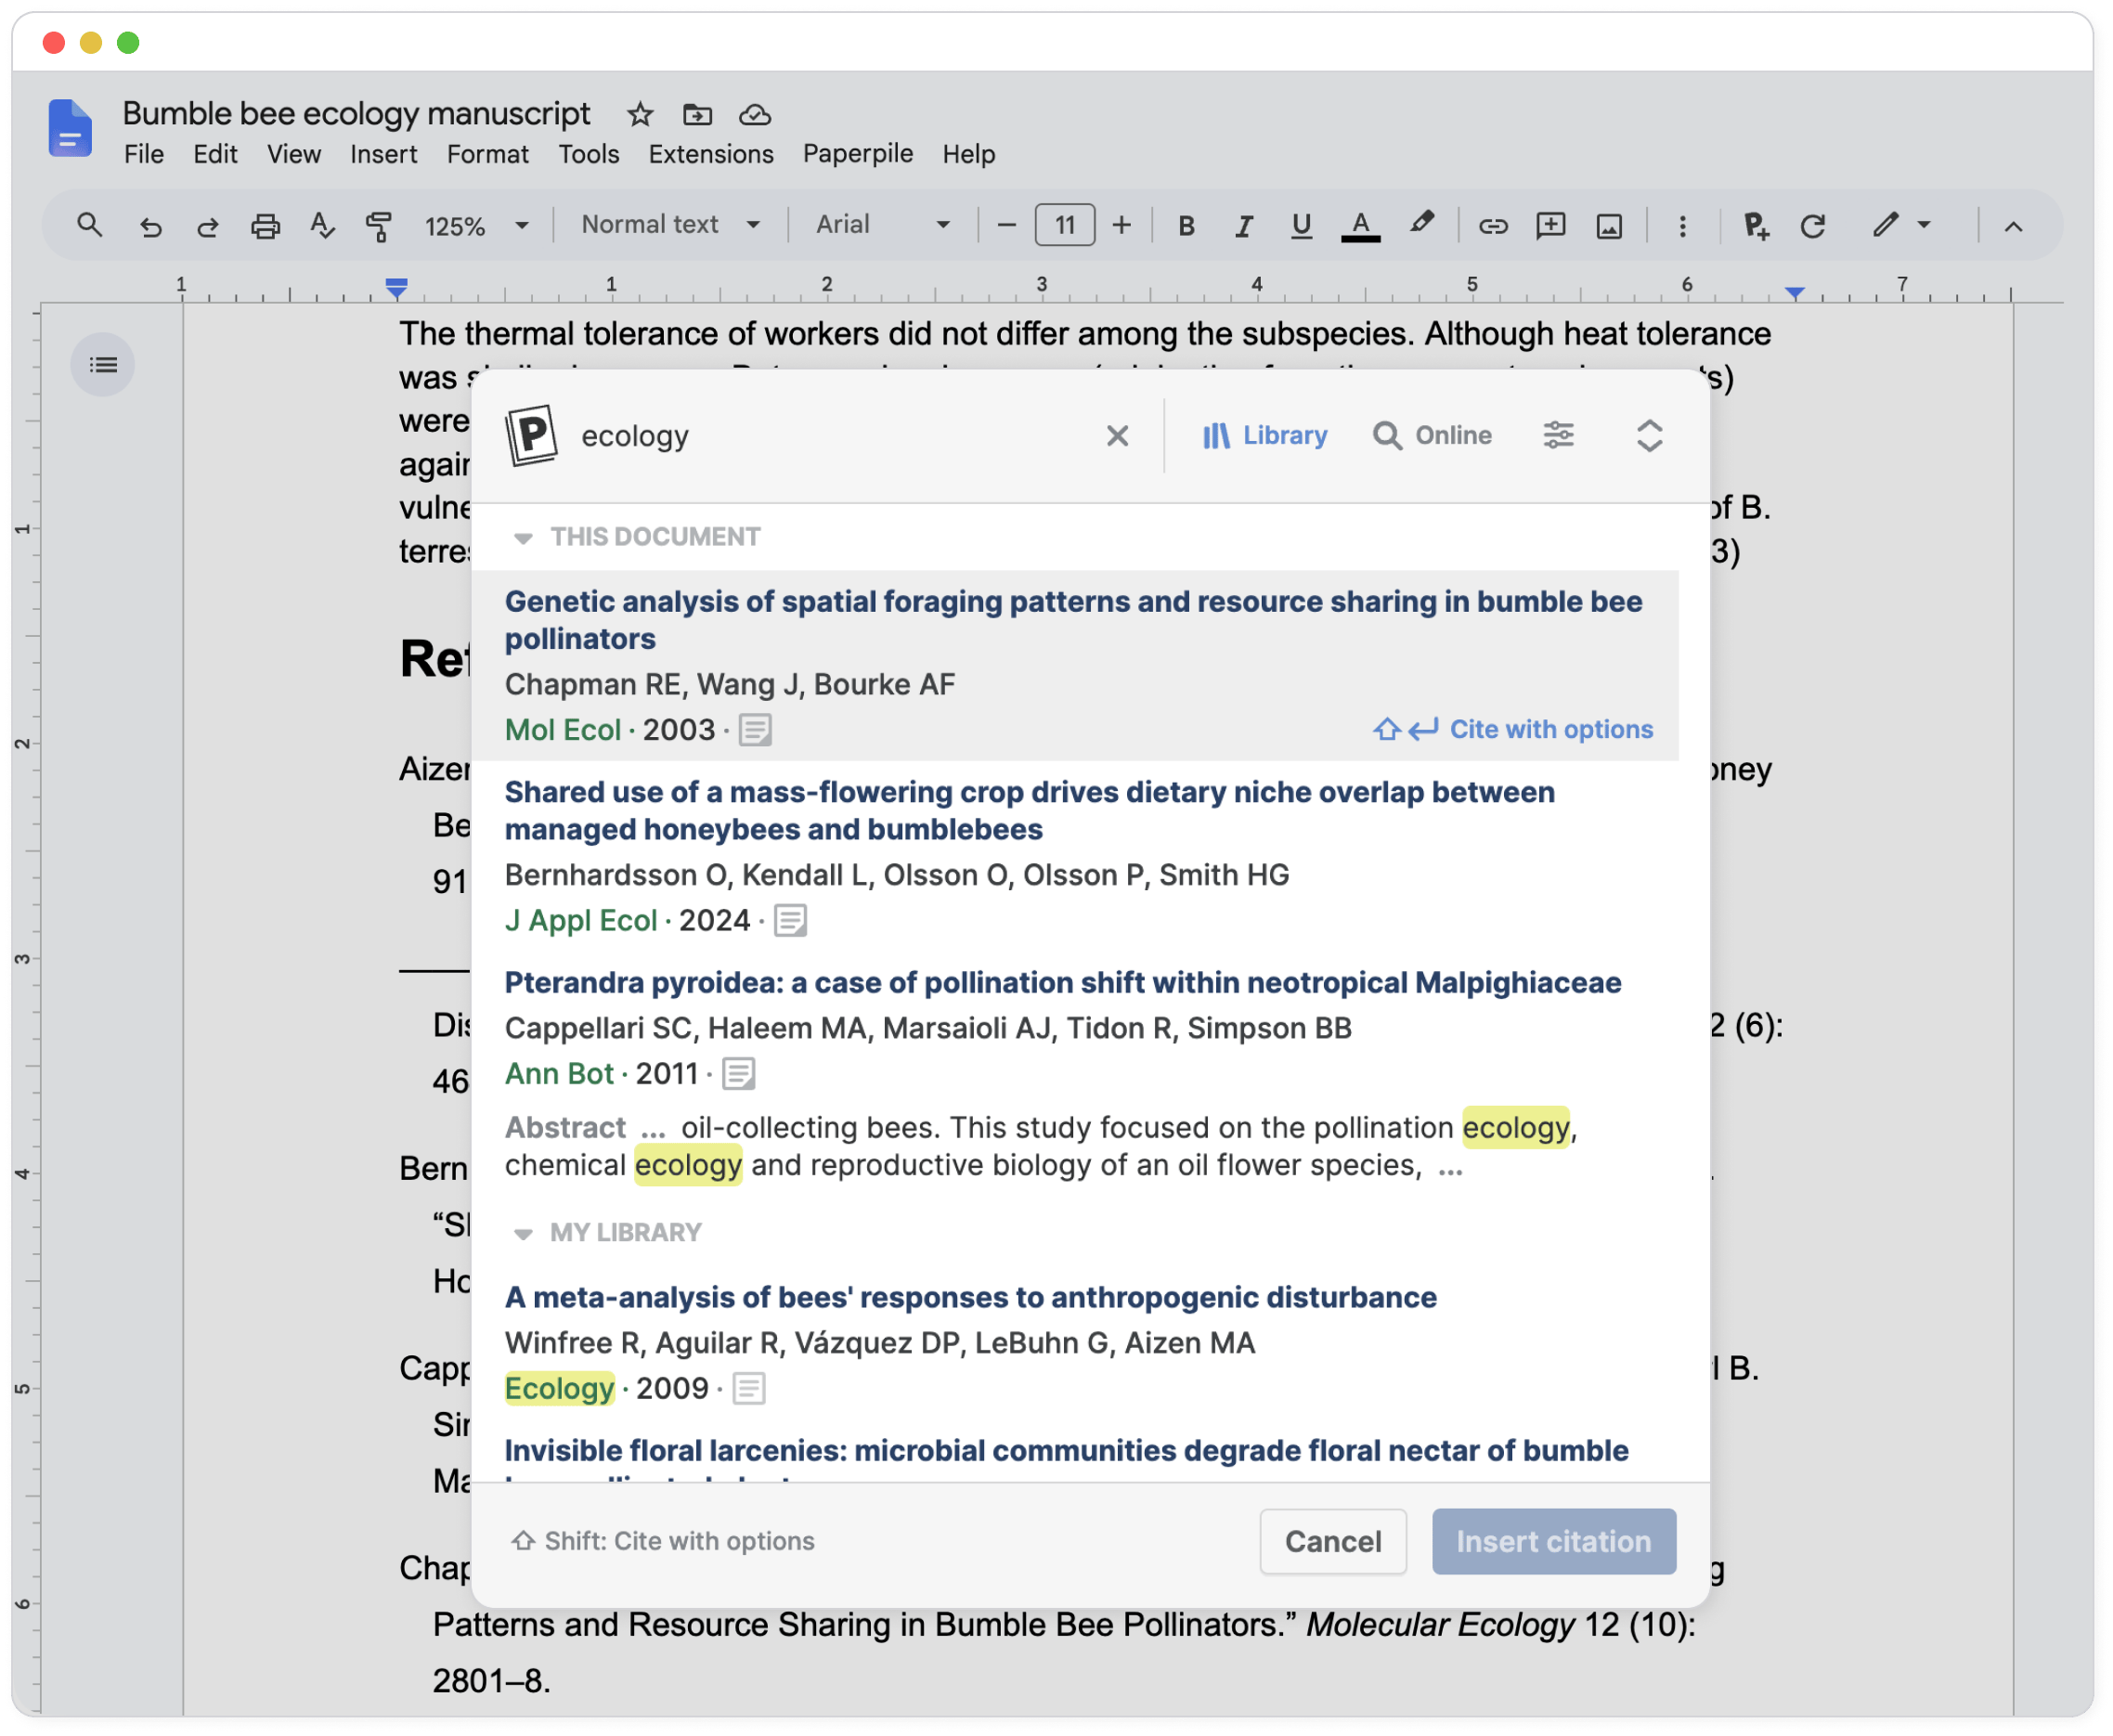Toggle underline formatting
Image resolution: width=2113 pixels, height=1736 pixels.
click(x=1301, y=226)
